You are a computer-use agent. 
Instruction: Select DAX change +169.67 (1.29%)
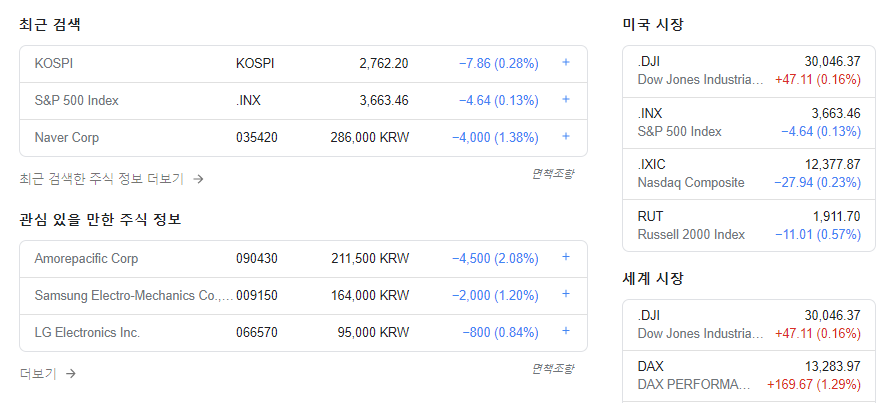(814, 385)
